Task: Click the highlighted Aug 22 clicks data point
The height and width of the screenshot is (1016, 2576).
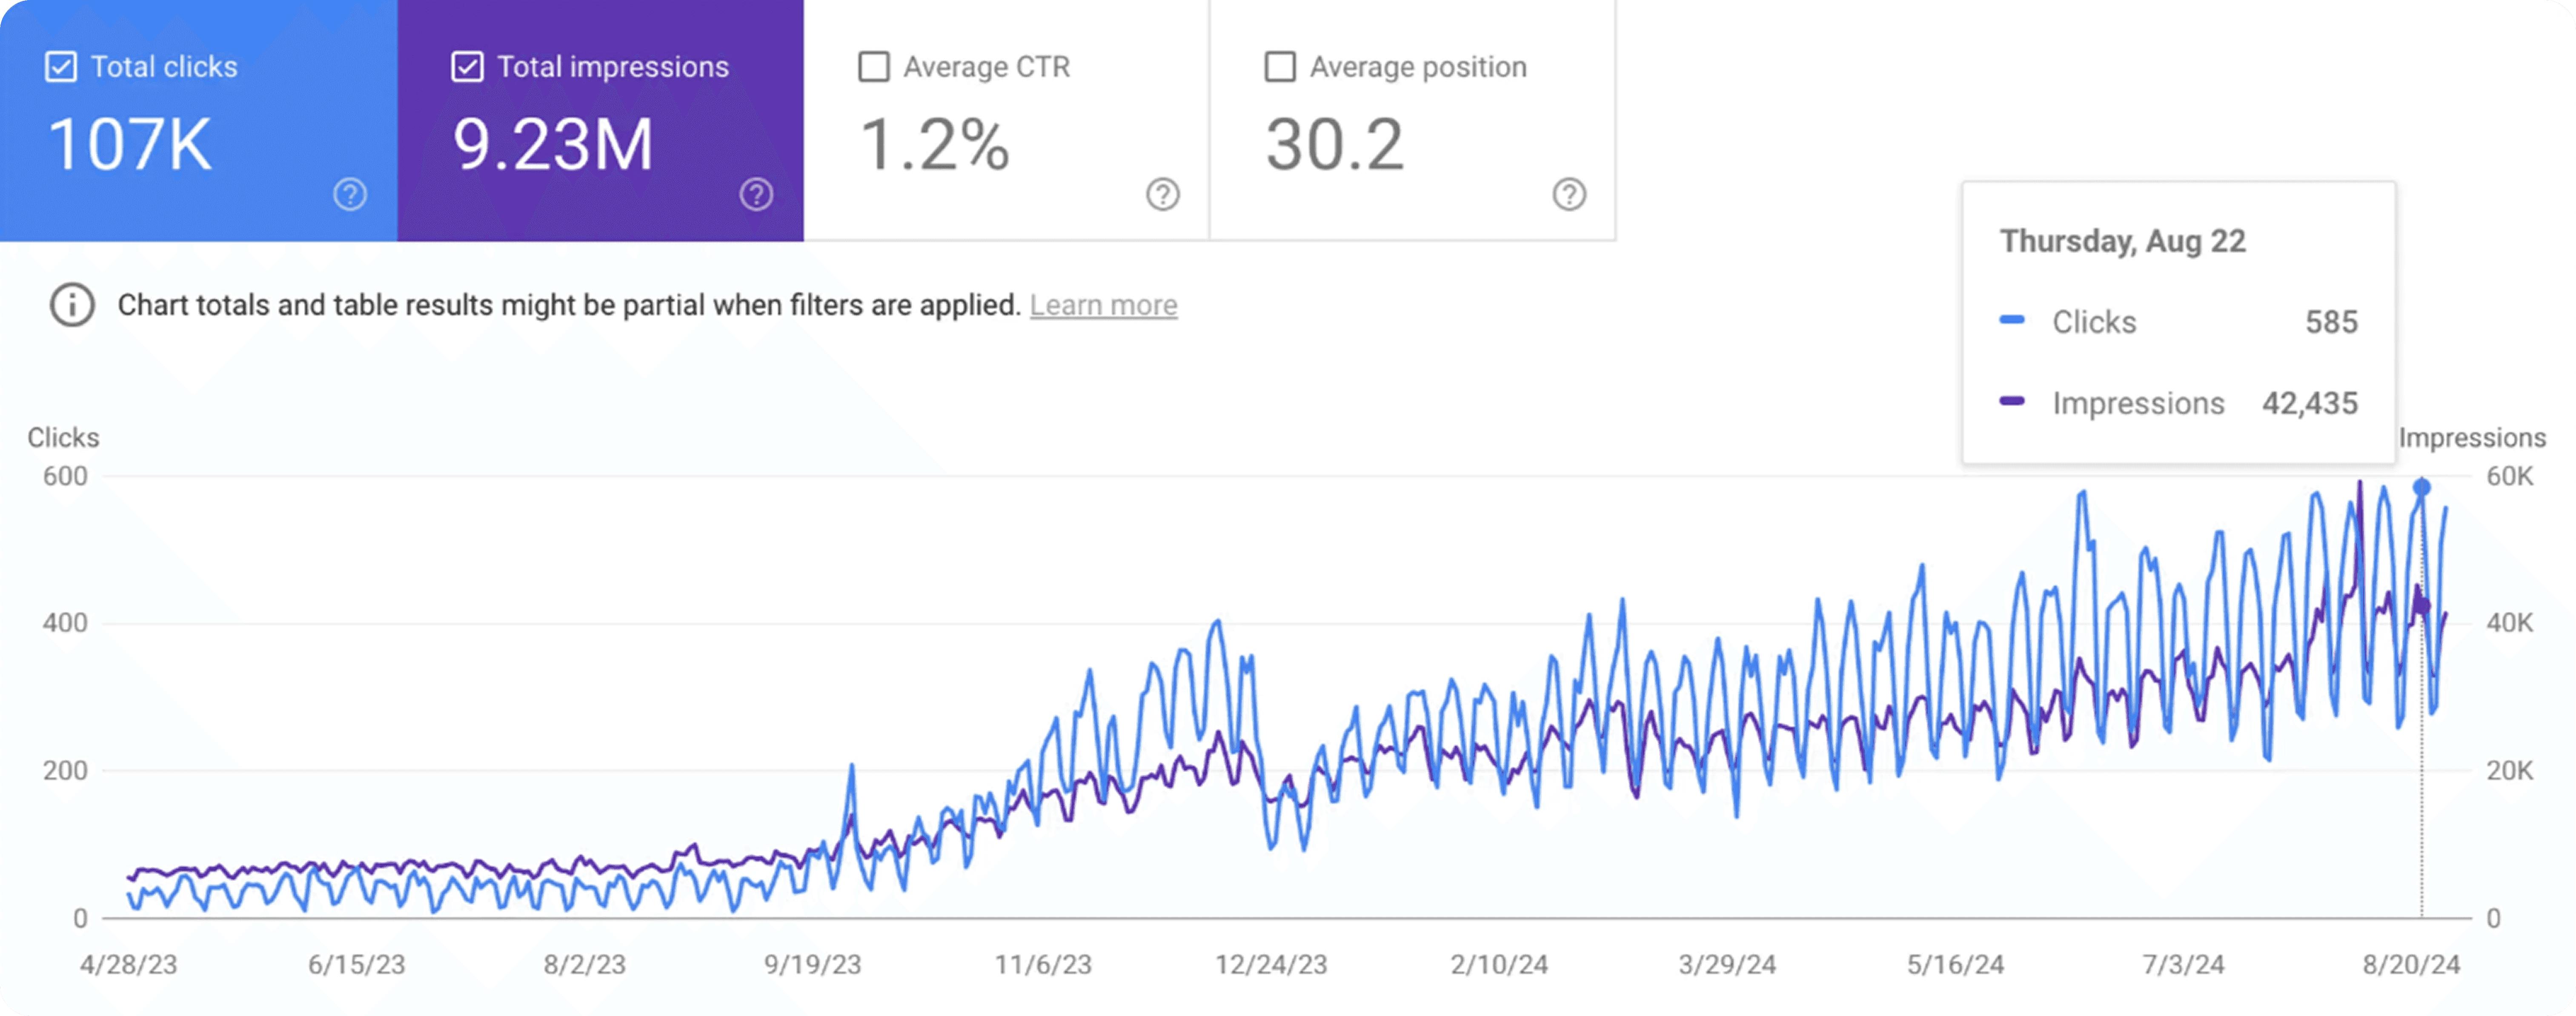Action: 2421,487
